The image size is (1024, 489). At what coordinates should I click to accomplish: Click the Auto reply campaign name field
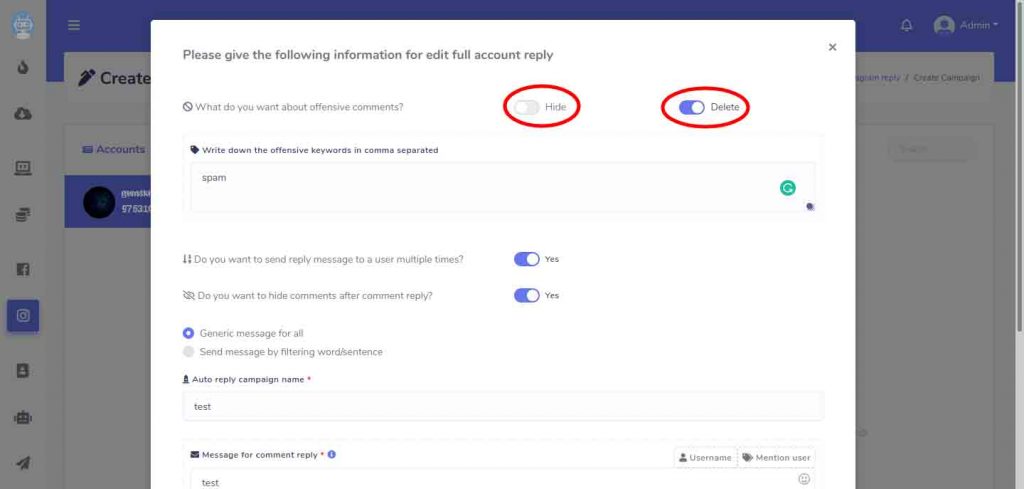click(x=503, y=406)
